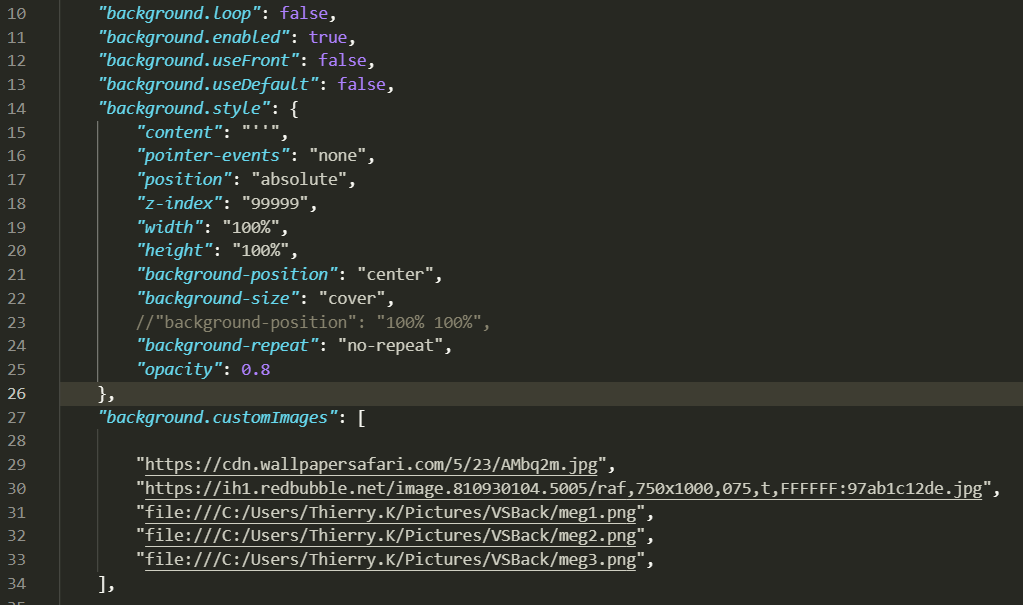Screen dimensions: 1023x605
Task: Open the meg1.png file link
Action: (390, 512)
